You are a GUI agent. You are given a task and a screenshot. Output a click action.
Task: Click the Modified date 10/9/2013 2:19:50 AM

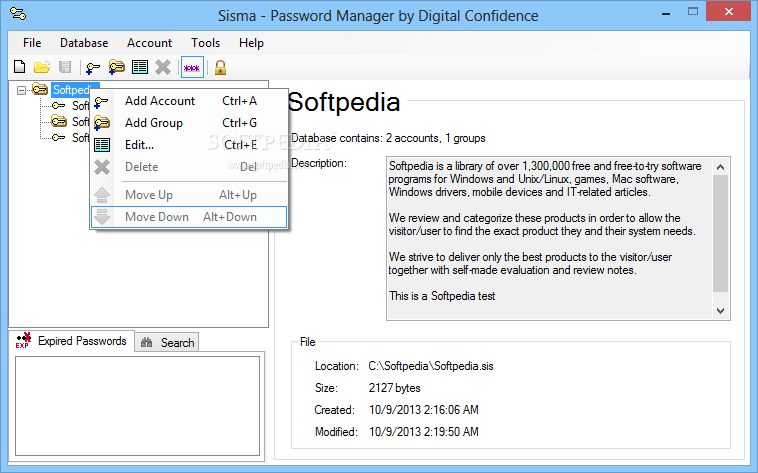tap(424, 431)
